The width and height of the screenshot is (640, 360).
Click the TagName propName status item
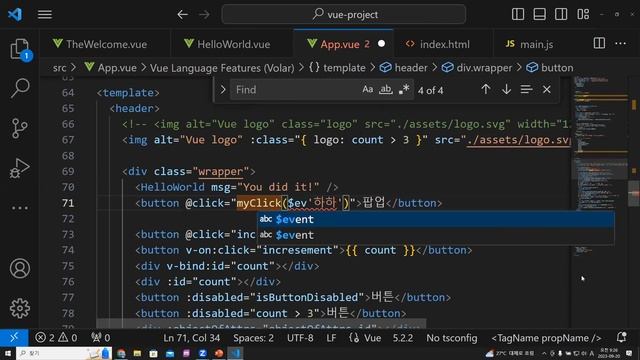coord(546,338)
